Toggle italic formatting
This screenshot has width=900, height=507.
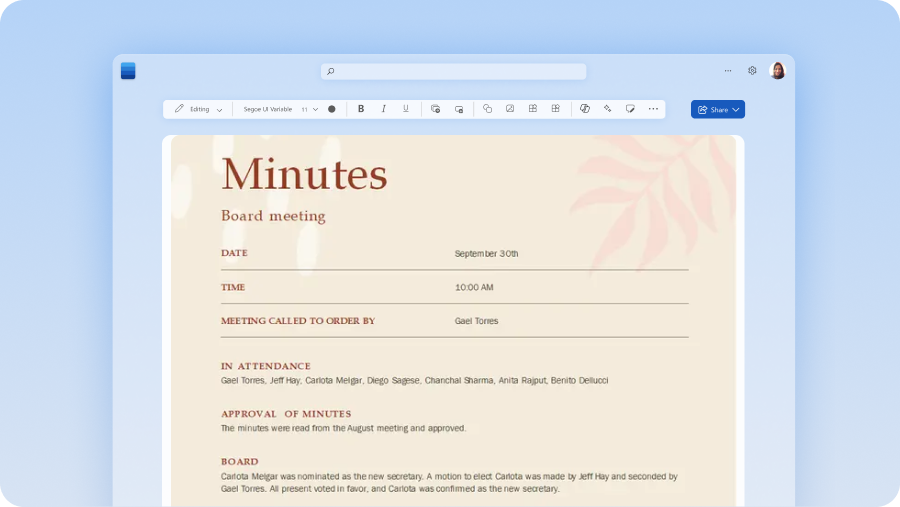pos(383,109)
